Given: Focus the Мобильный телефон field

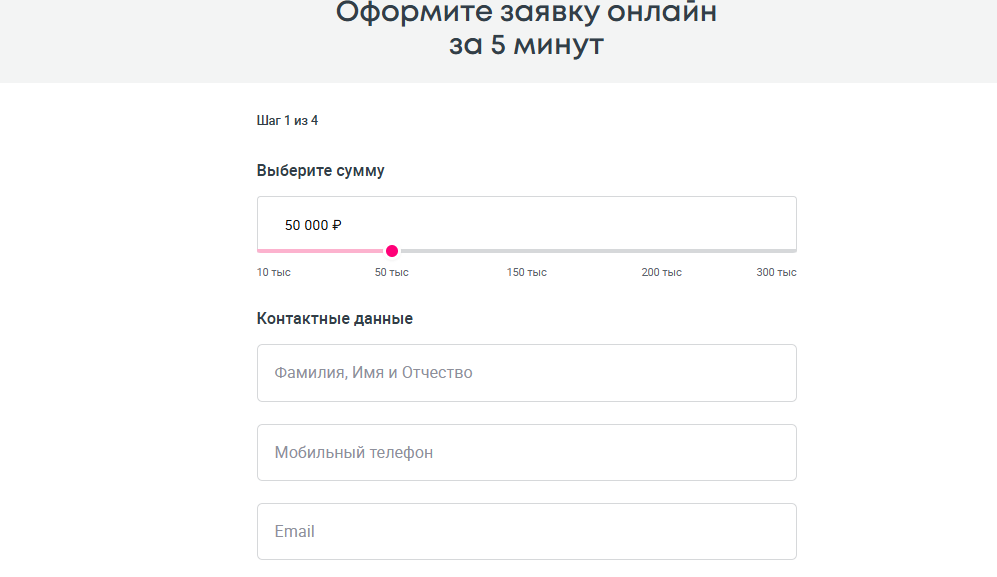Looking at the screenshot, I should pyautogui.click(x=526, y=453).
